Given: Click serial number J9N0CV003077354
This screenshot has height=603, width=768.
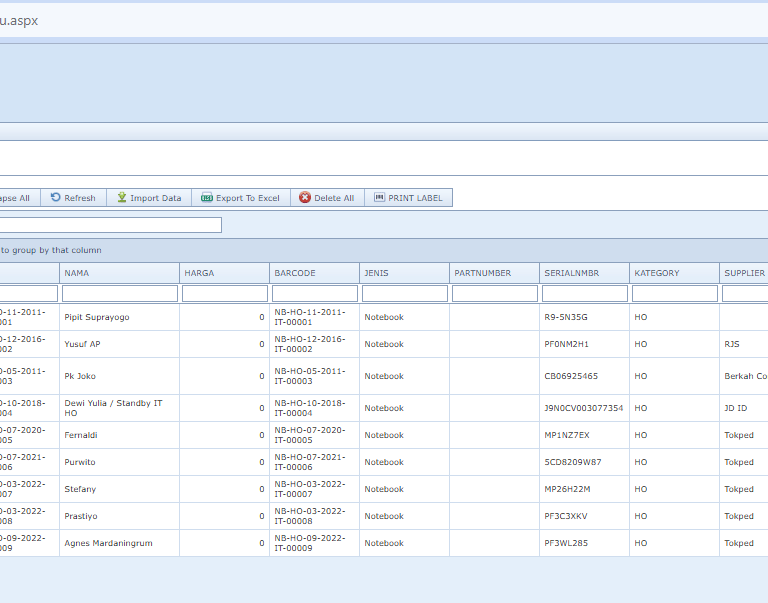Looking at the screenshot, I should (584, 408).
